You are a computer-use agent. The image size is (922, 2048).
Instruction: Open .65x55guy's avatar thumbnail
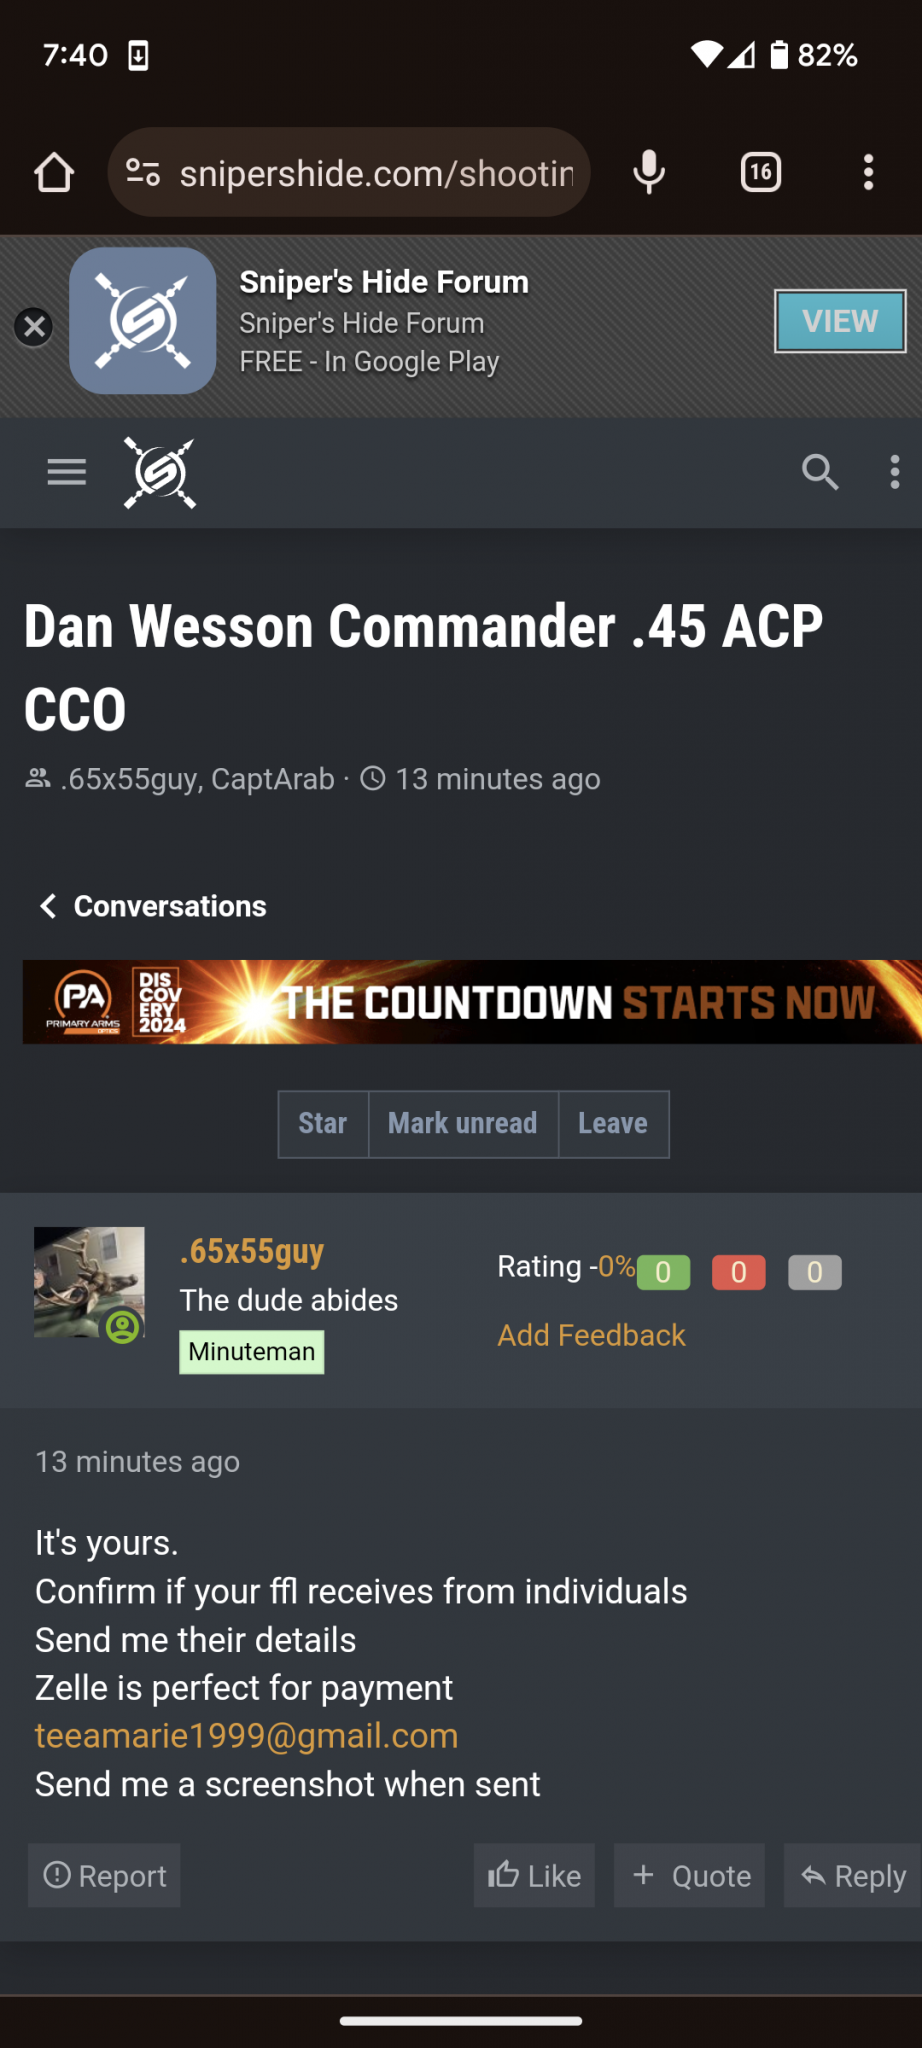89,1282
